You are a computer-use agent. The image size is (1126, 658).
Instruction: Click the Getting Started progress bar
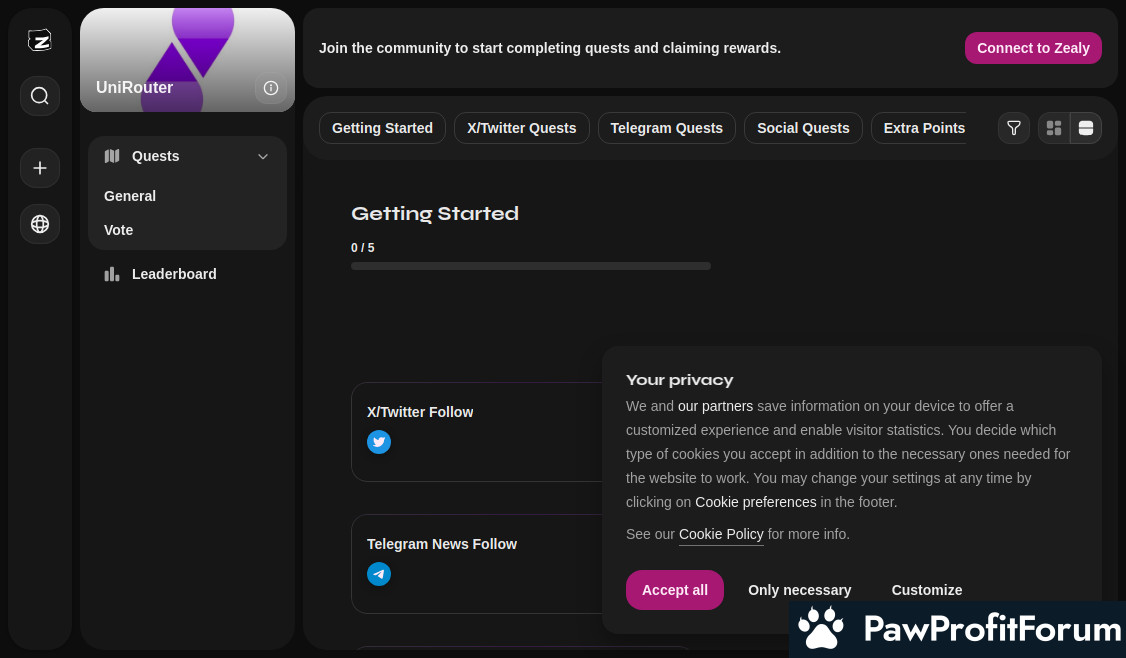[x=531, y=266]
